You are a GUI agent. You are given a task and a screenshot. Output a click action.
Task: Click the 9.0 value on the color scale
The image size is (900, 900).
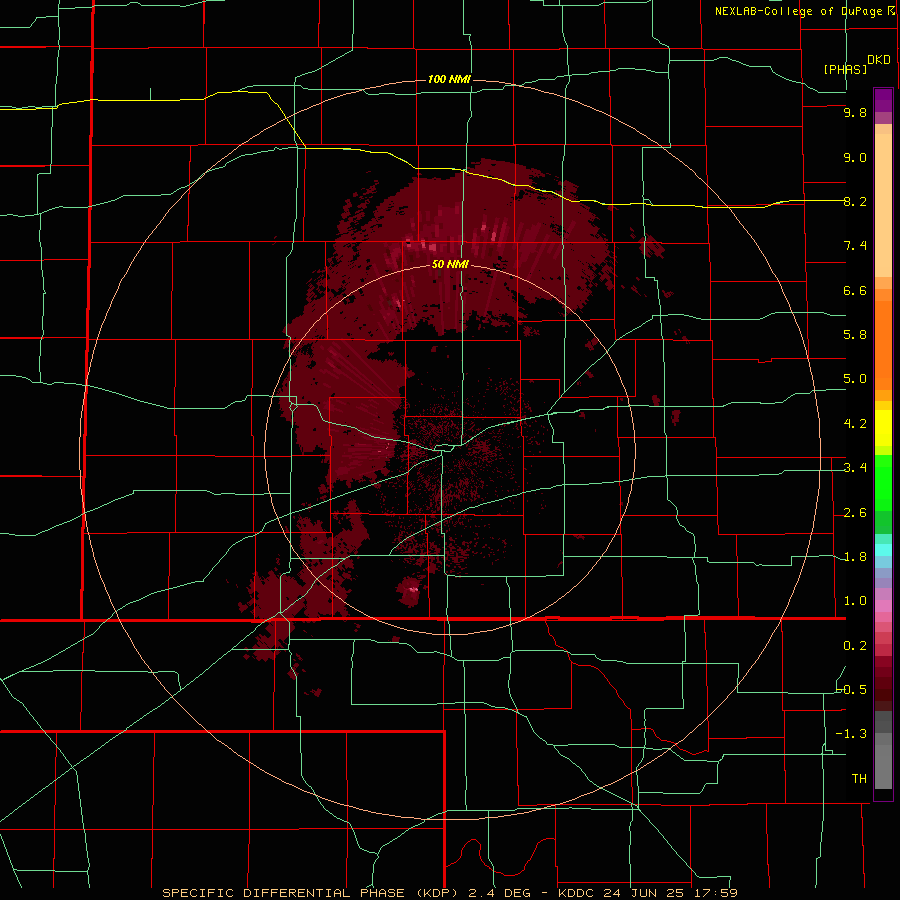(855, 157)
